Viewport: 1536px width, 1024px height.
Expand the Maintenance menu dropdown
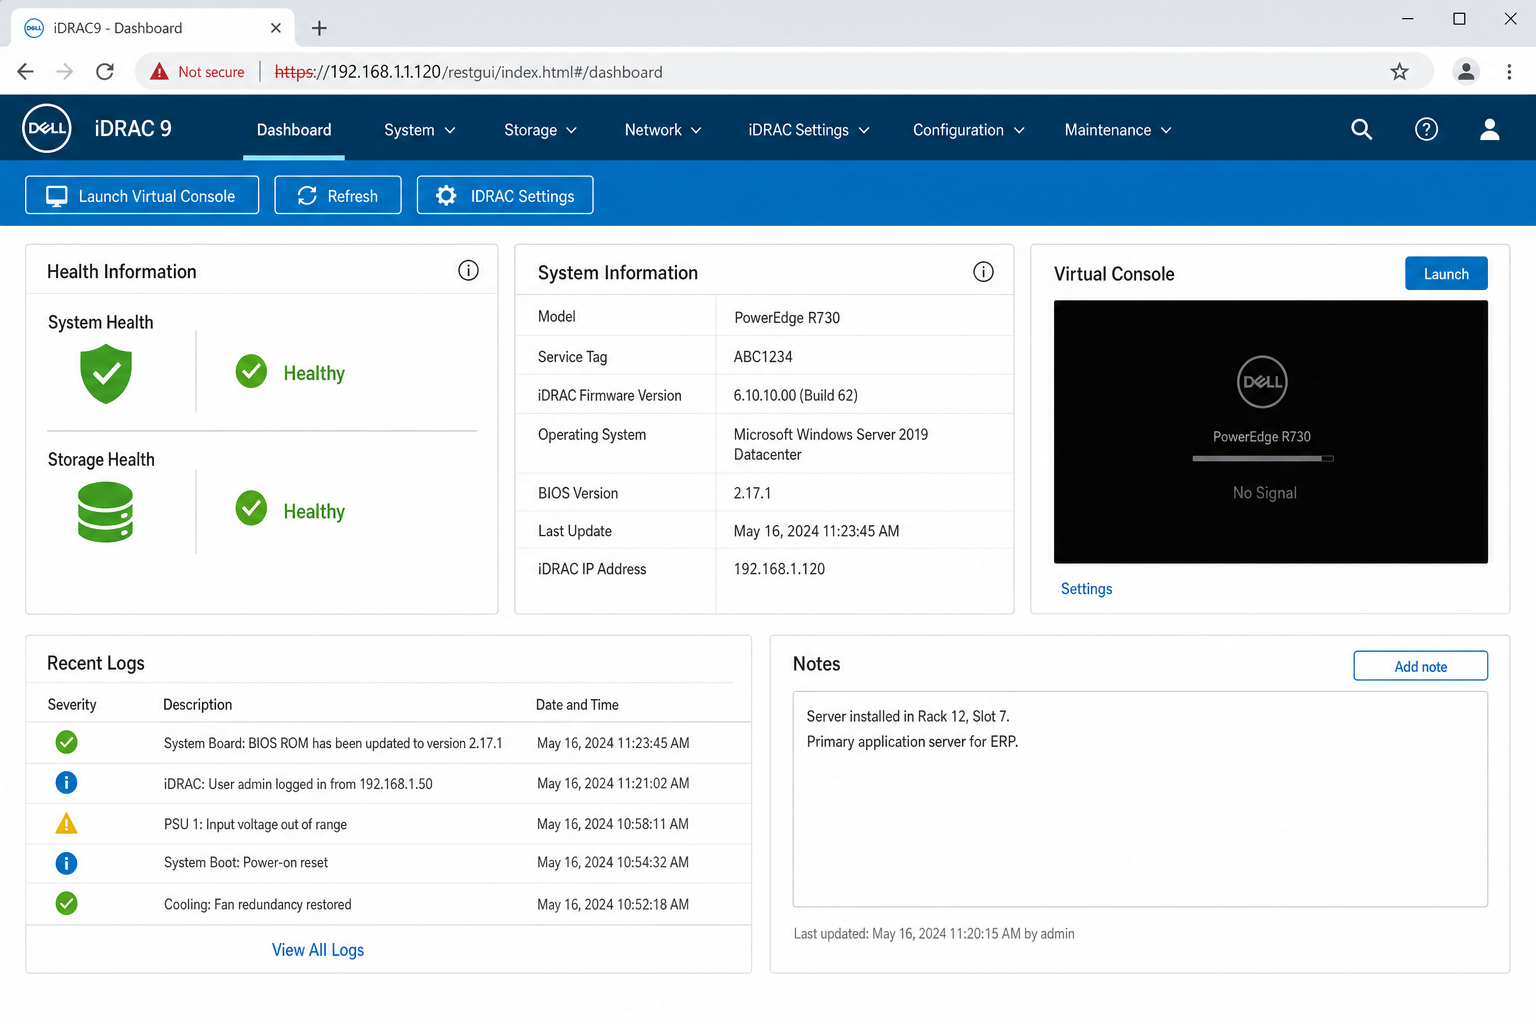(x=1118, y=130)
